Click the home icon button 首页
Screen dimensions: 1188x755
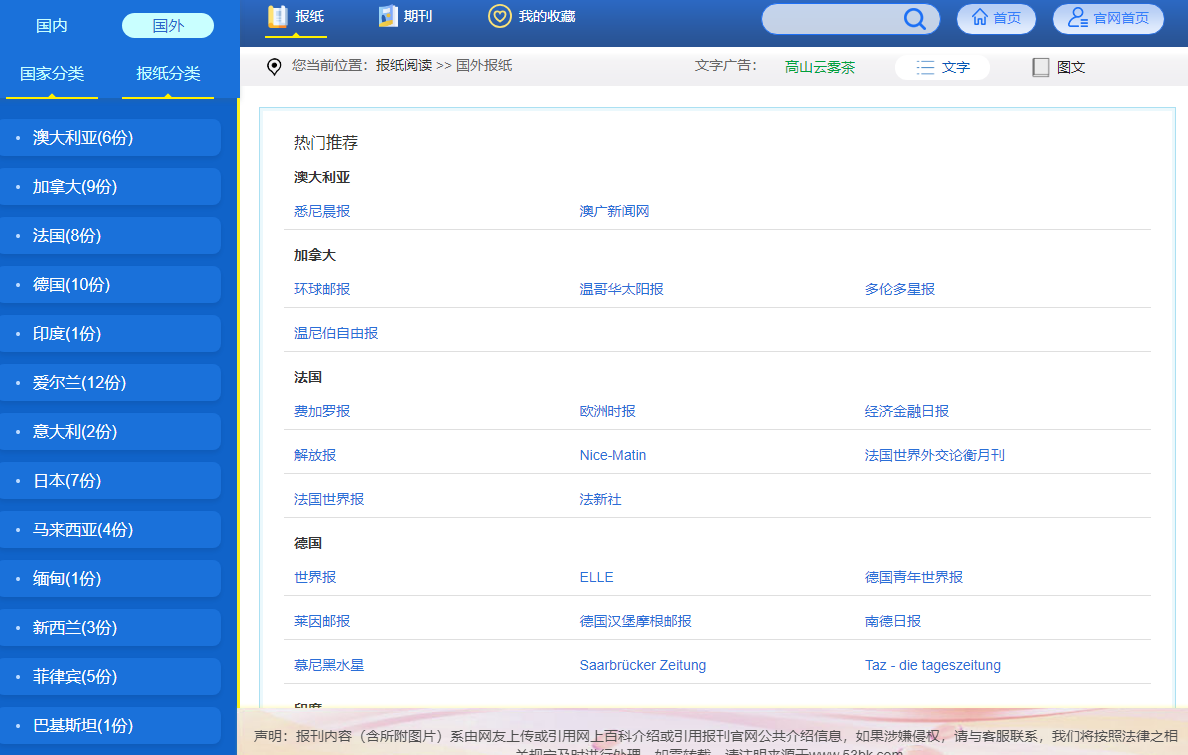click(996, 18)
